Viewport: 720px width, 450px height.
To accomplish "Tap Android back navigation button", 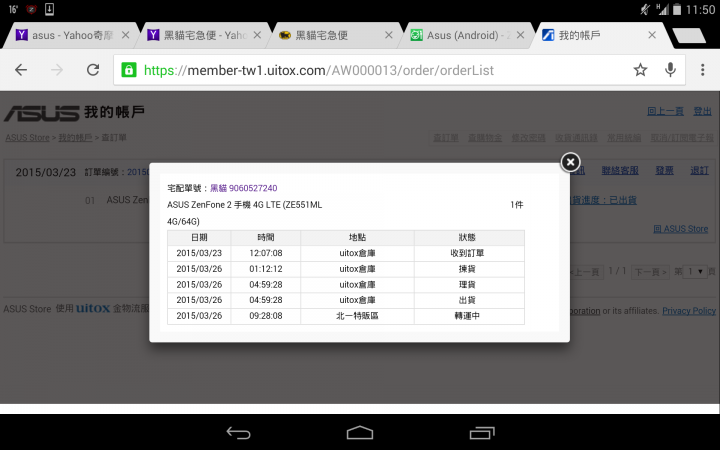I will pos(238,433).
